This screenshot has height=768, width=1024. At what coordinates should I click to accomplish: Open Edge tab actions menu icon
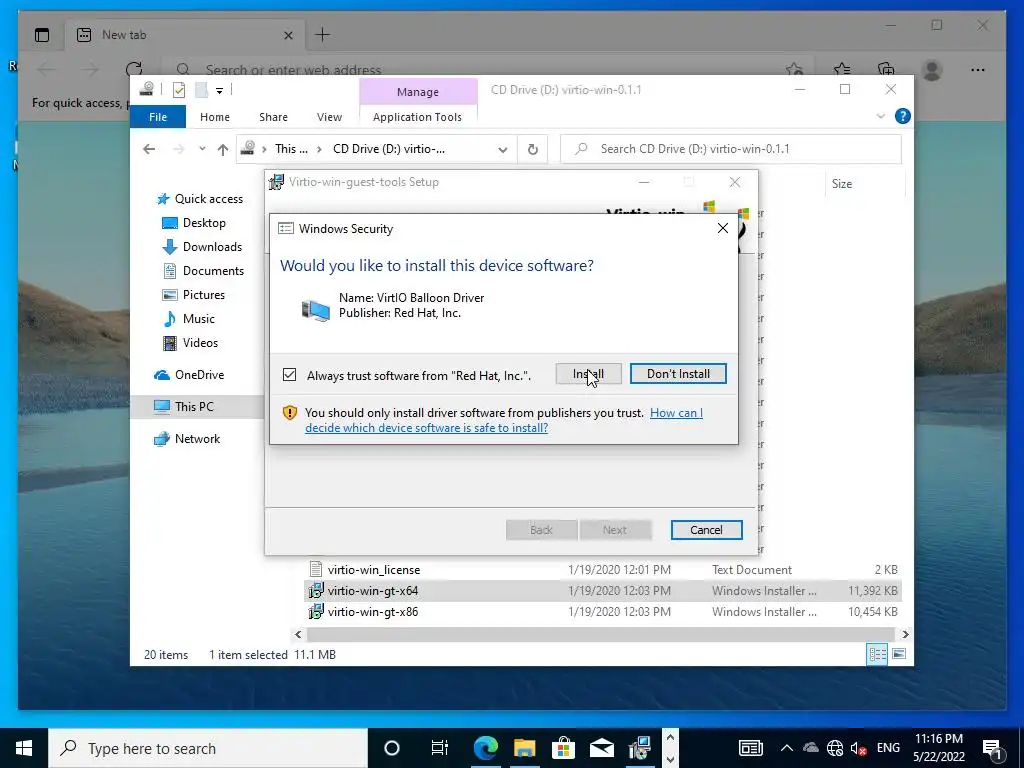tap(42, 35)
